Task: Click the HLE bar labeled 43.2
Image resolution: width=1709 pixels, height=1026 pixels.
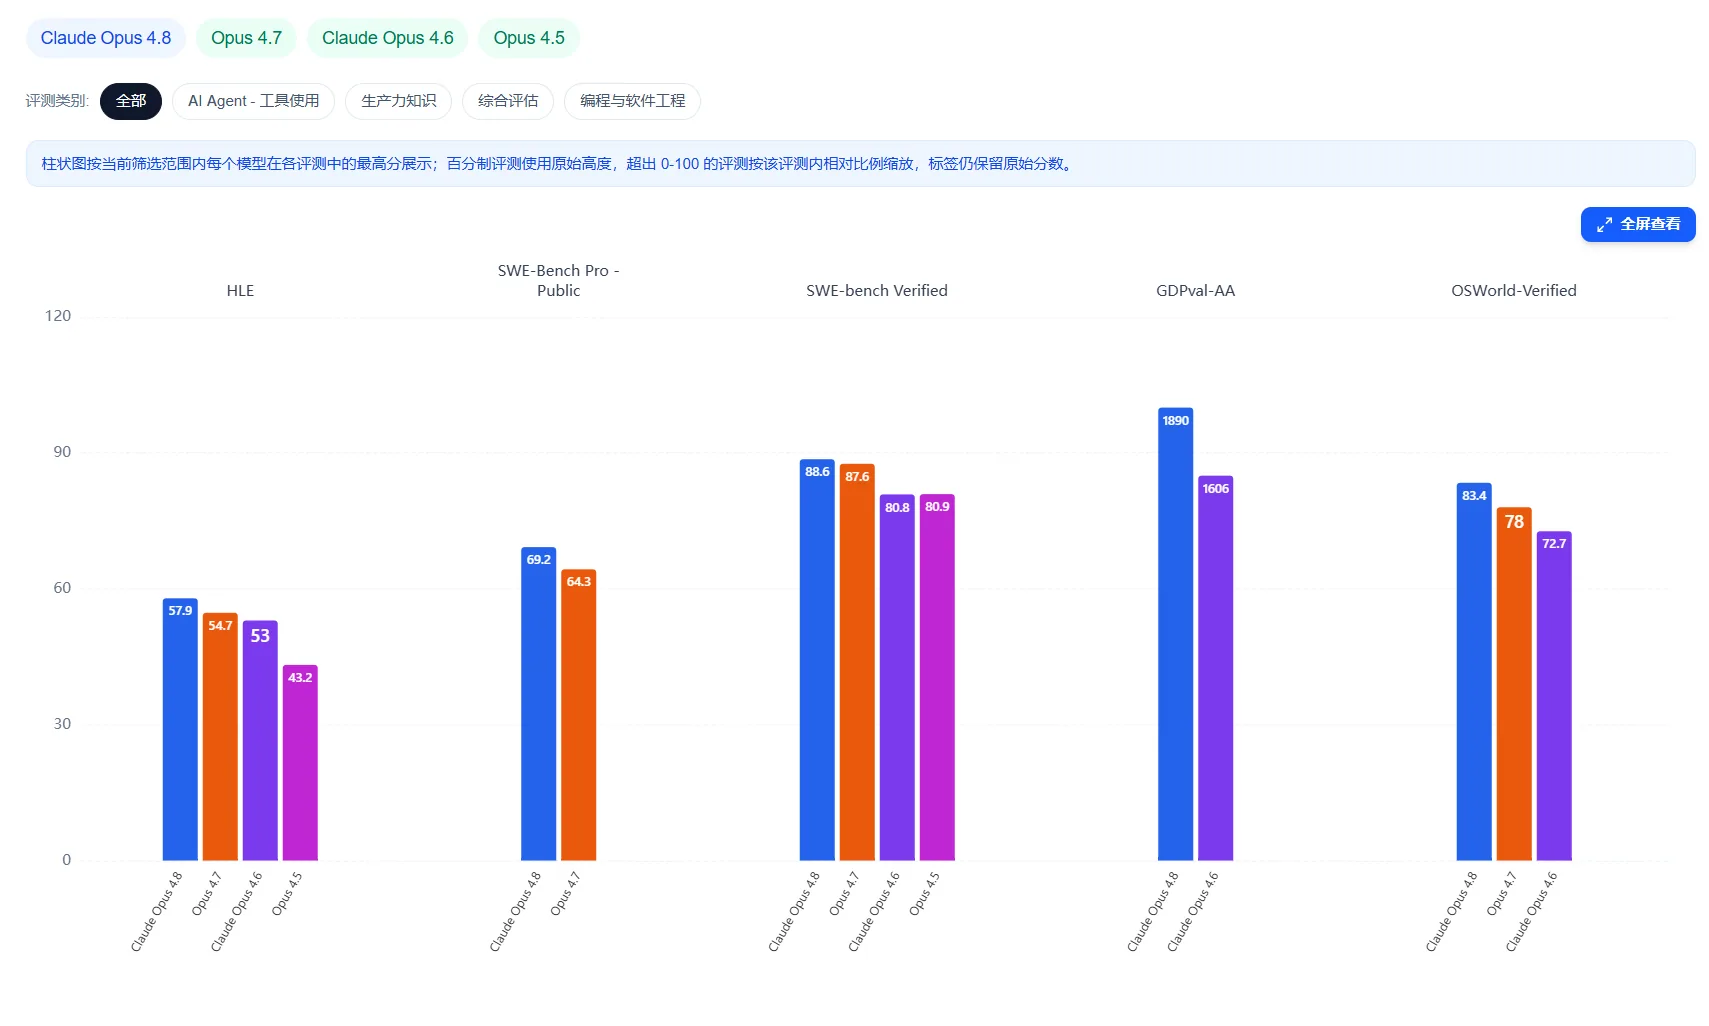Action: pyautogui.click(x=300, y=762)
